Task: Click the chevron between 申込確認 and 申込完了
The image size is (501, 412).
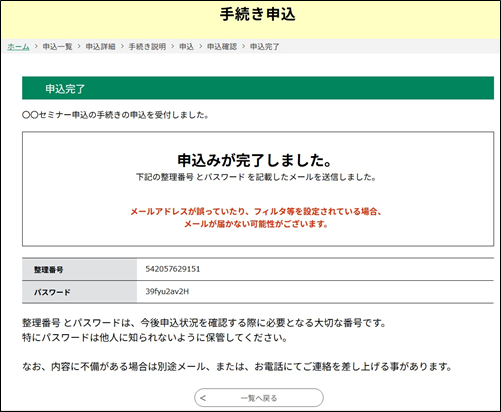Action: click(243, 46)
